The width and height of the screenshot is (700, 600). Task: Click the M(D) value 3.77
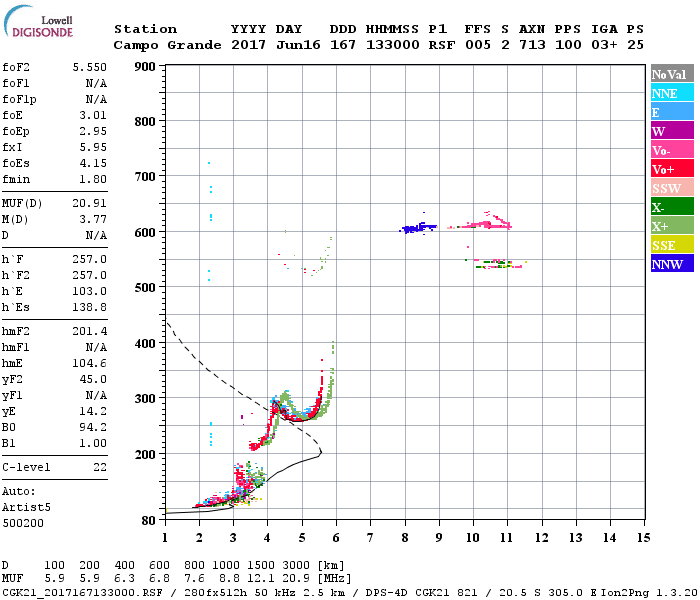pyautogui.click(x=93, y=220)
